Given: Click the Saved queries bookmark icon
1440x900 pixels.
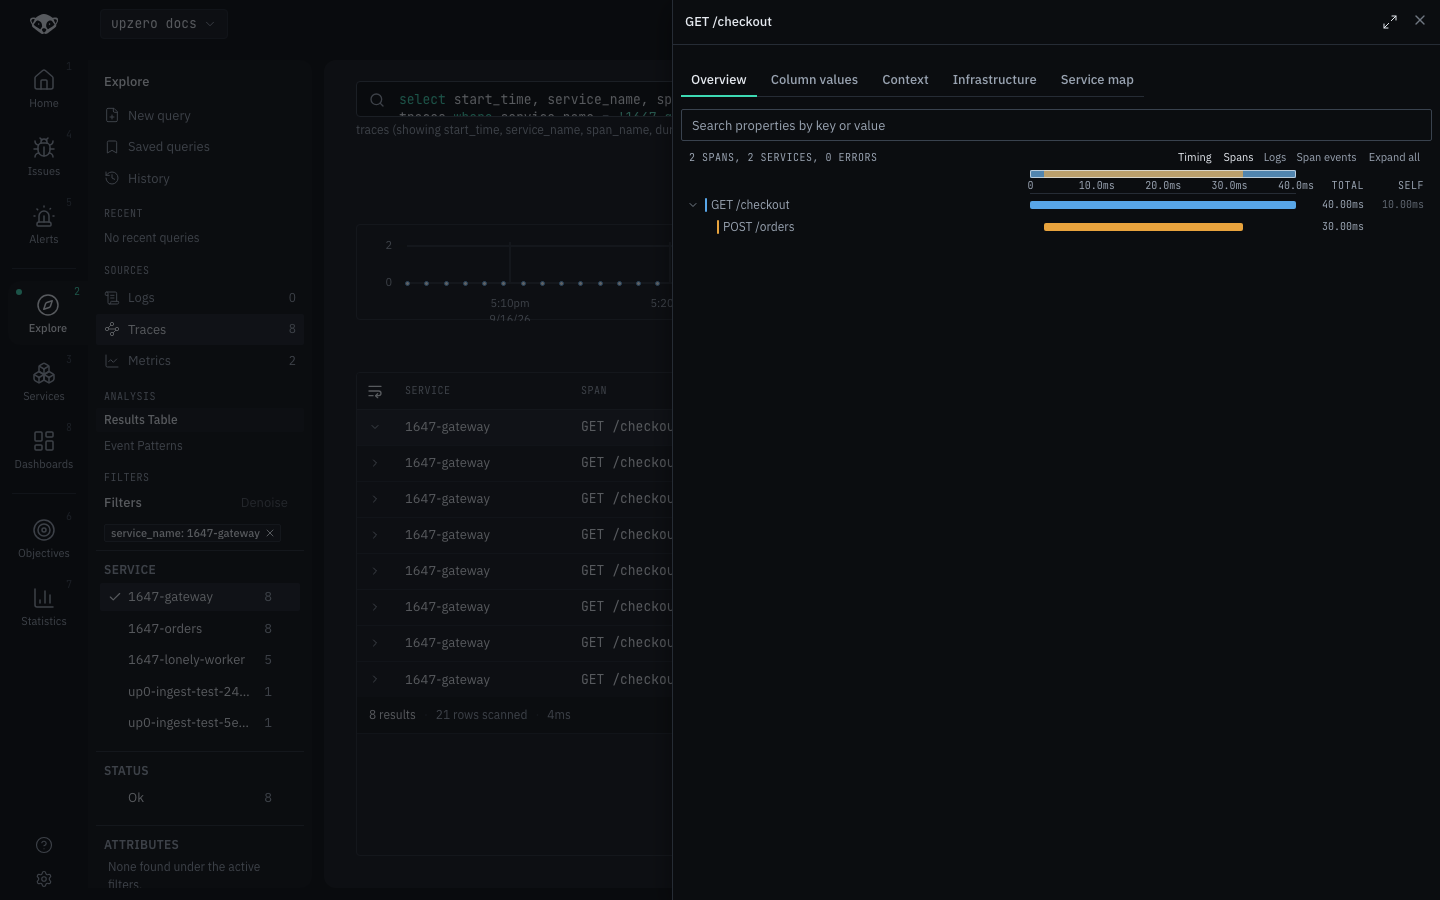Looking at the screenshot, I should click(x=112, y=147).
